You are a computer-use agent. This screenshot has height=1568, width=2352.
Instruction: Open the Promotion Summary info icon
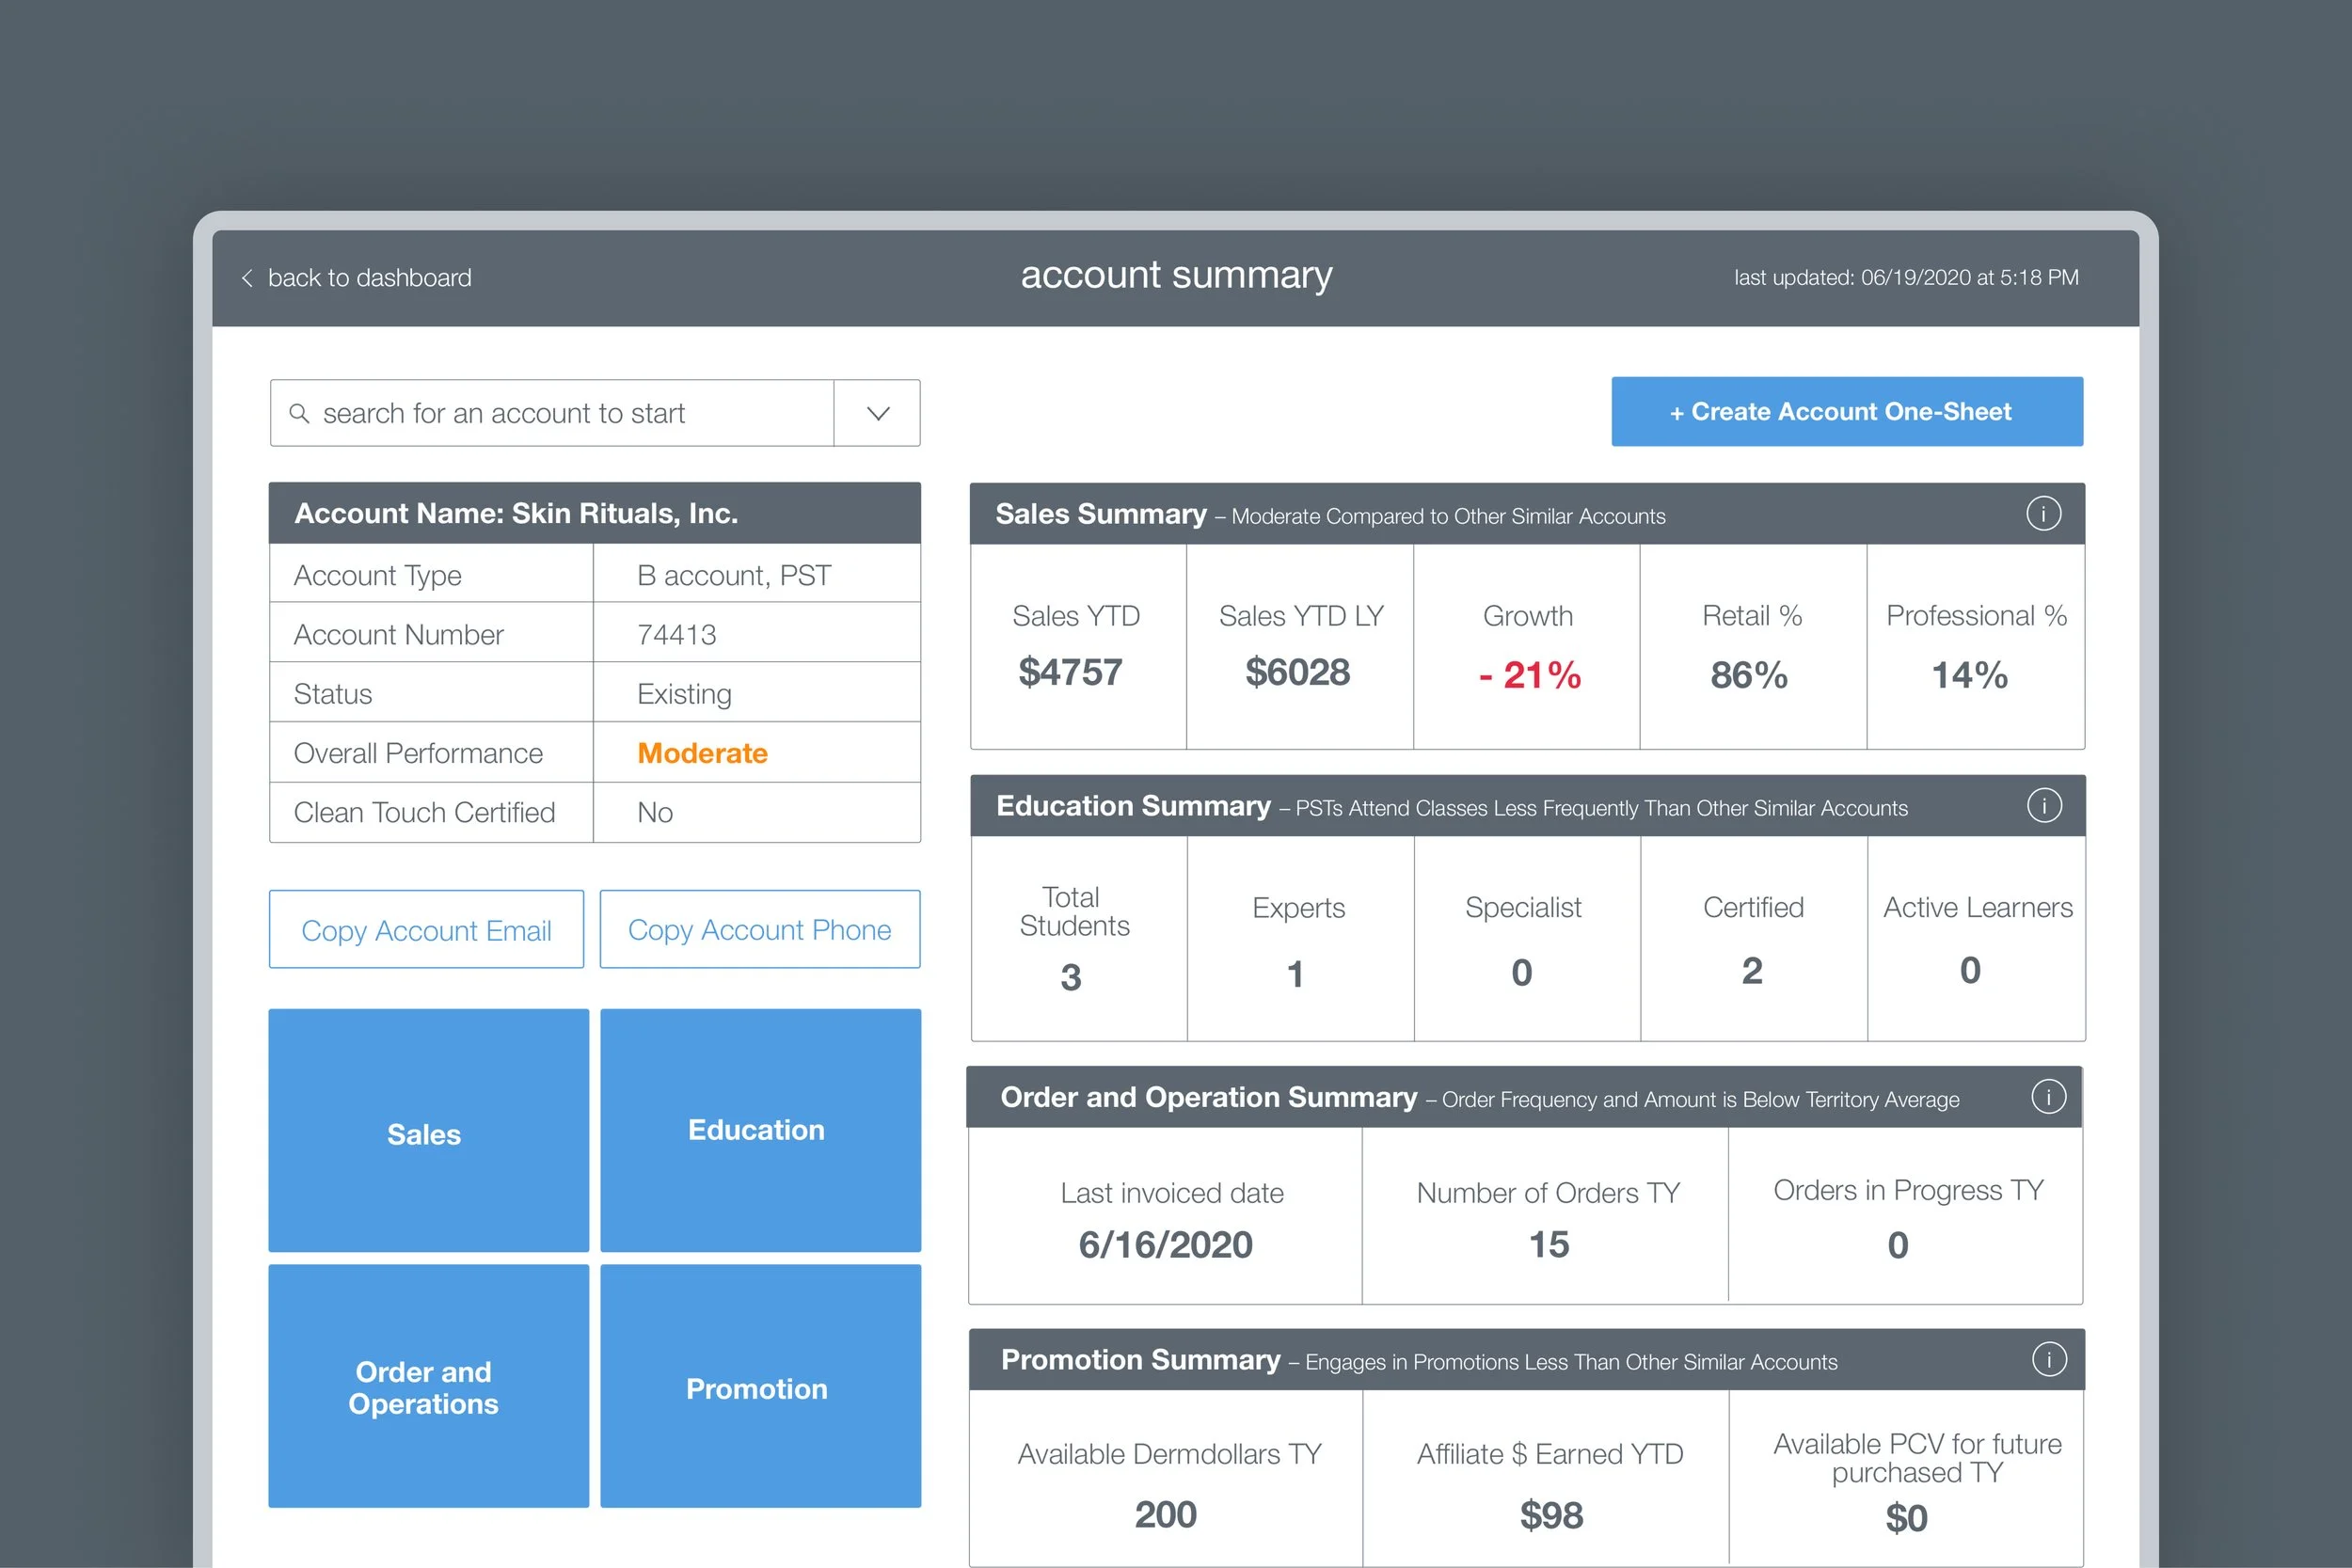click(x=2047, y=1359)
